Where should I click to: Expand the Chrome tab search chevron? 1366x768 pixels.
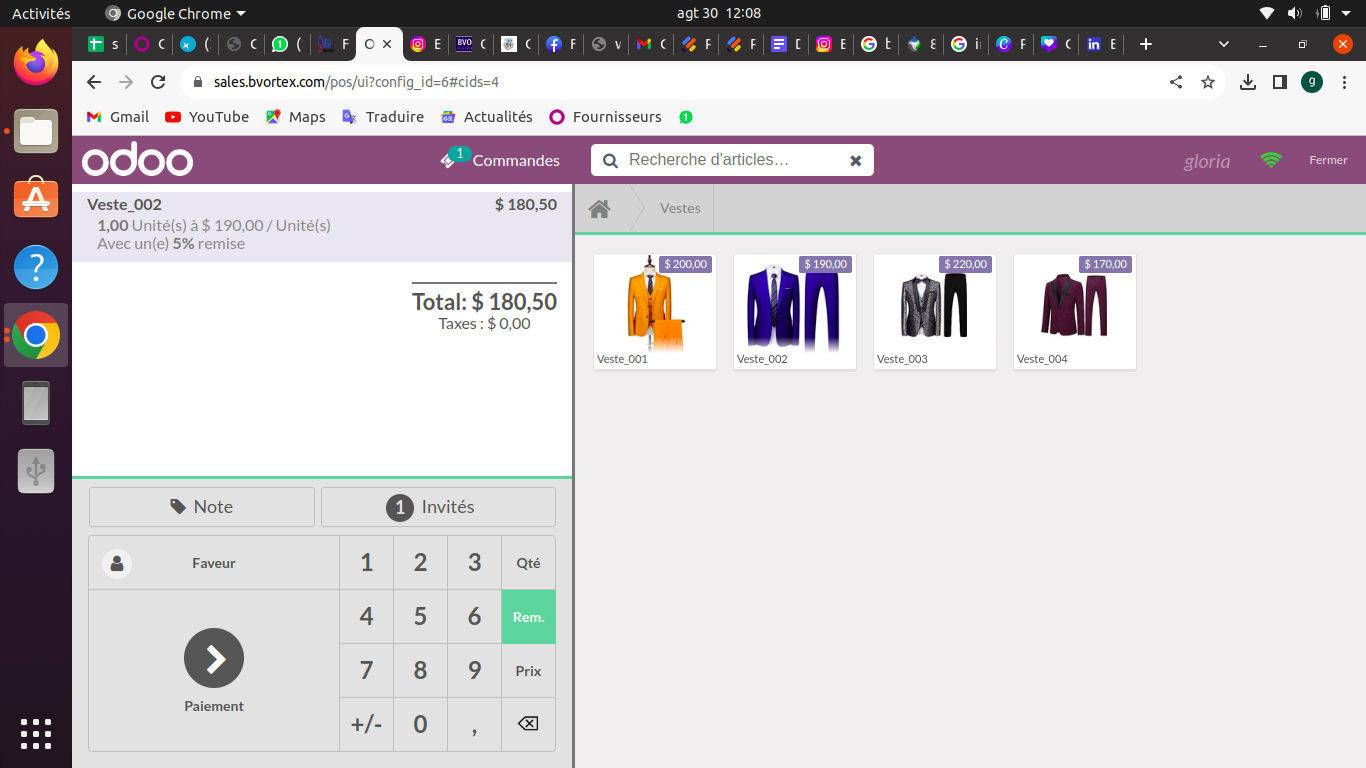click(x=1224, y=44)
